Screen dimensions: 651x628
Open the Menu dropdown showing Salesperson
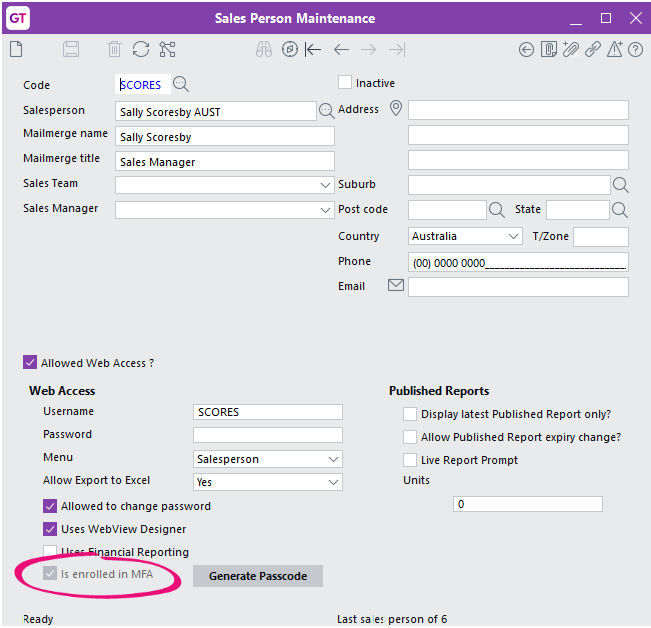(268, 459)
